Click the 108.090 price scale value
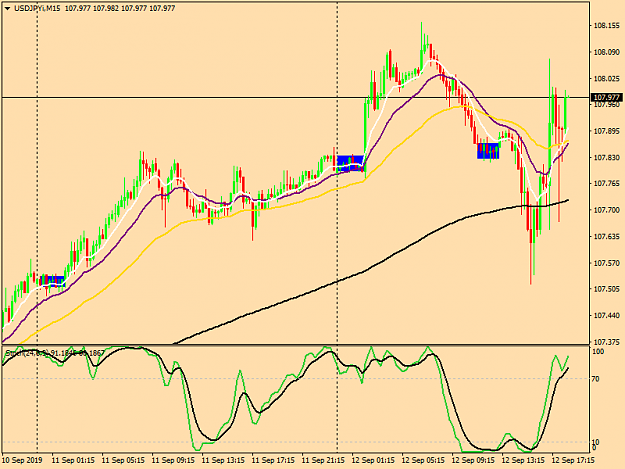The image size is (625, 469). 607,52
